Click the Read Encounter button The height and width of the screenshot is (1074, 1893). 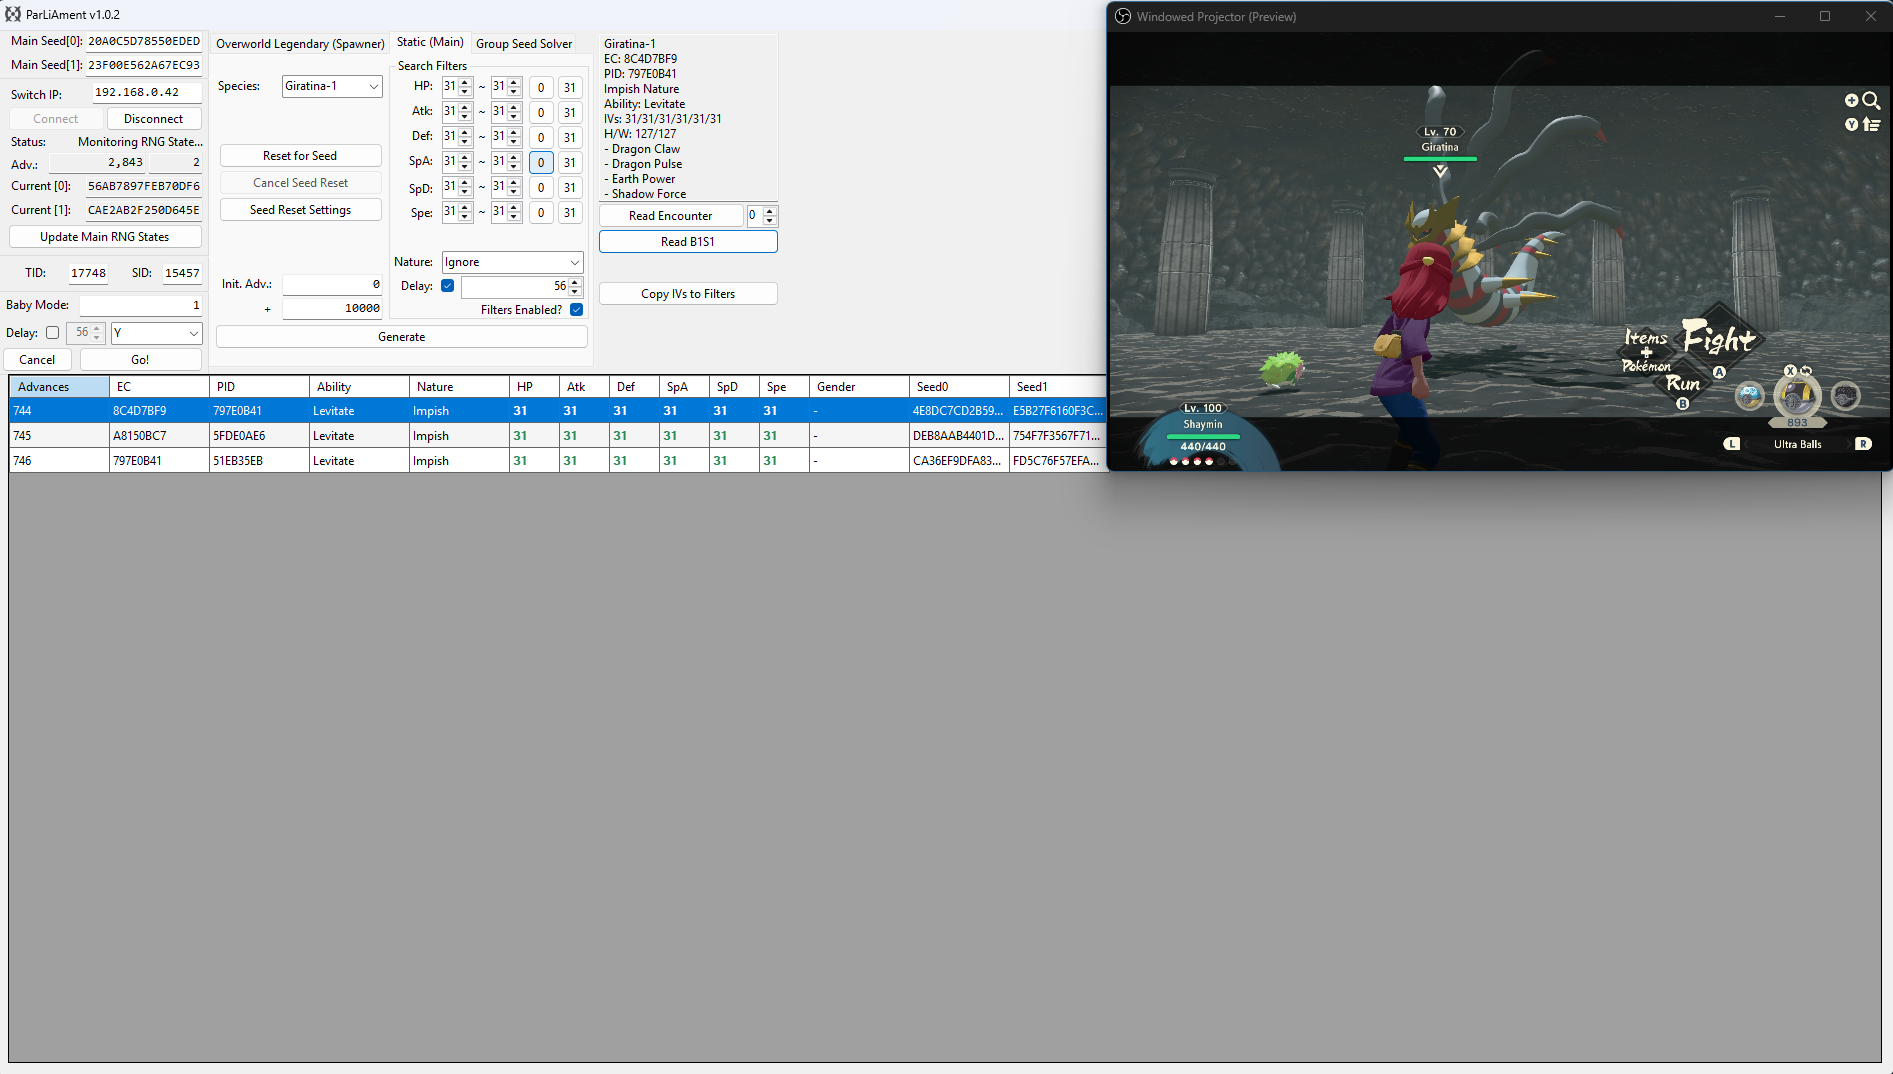671,216
